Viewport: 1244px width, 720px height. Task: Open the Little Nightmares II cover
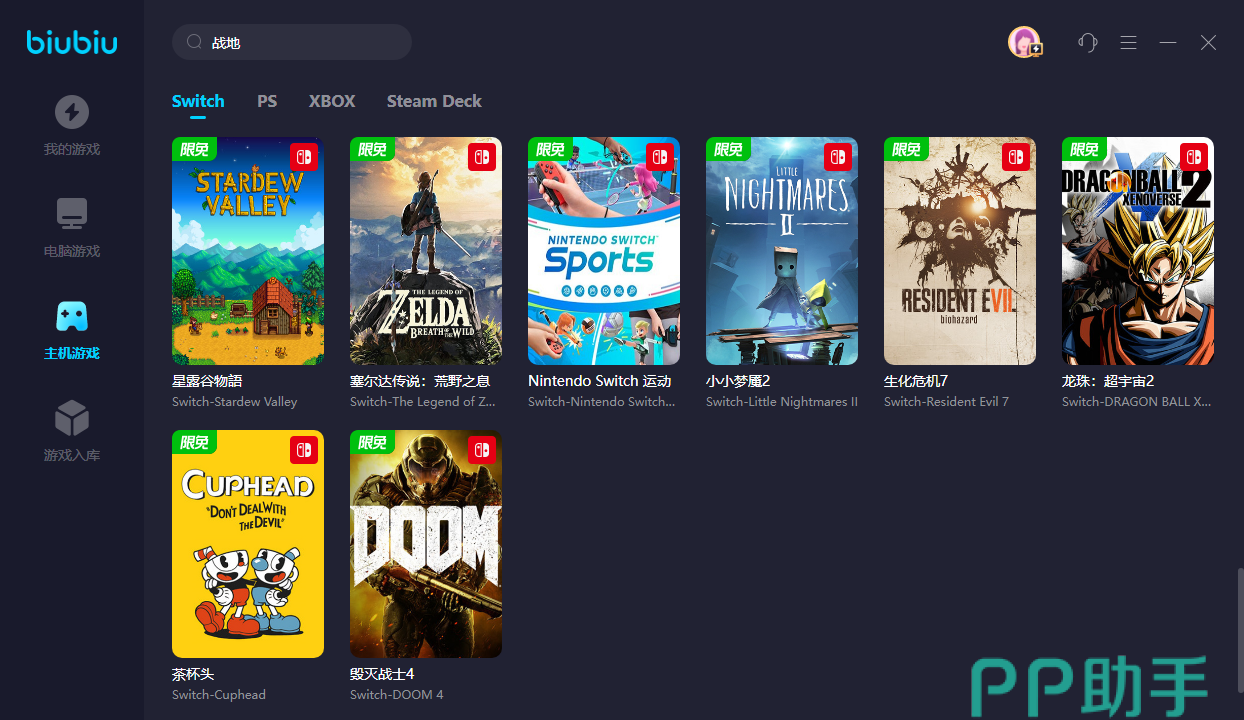click(x=782, y=251)
